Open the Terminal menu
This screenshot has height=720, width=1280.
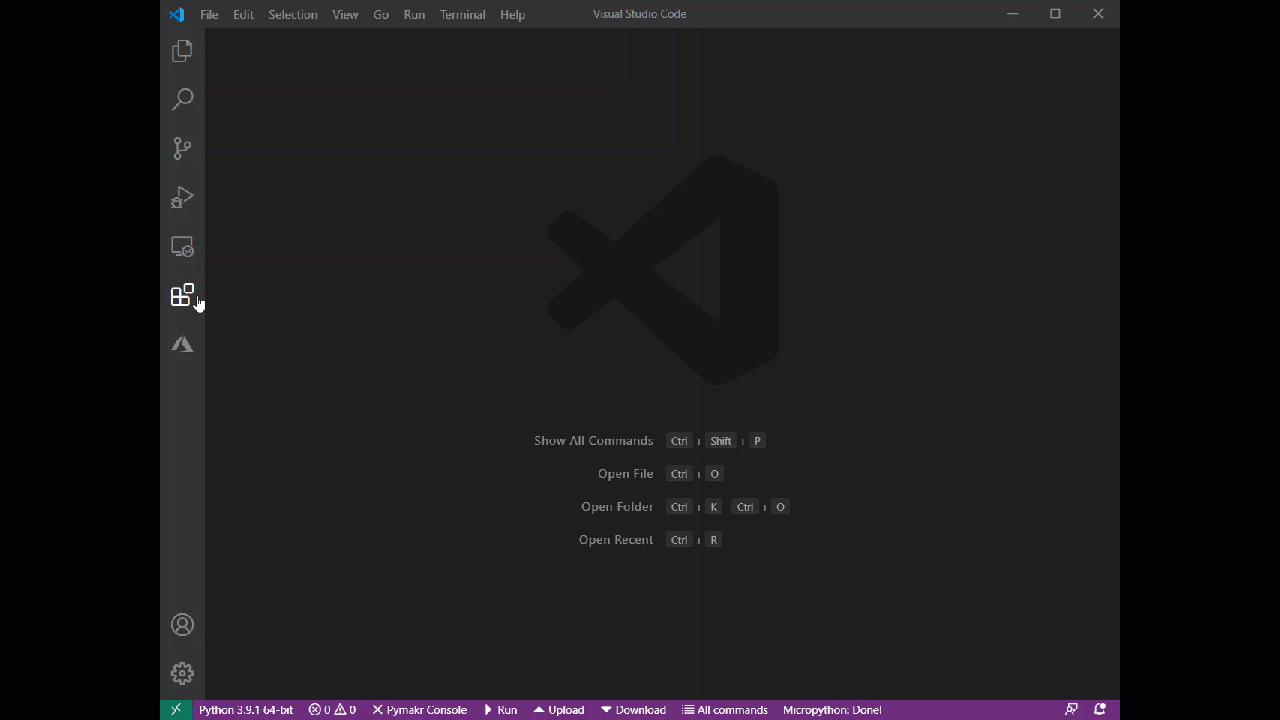click(x=463, y=15)
